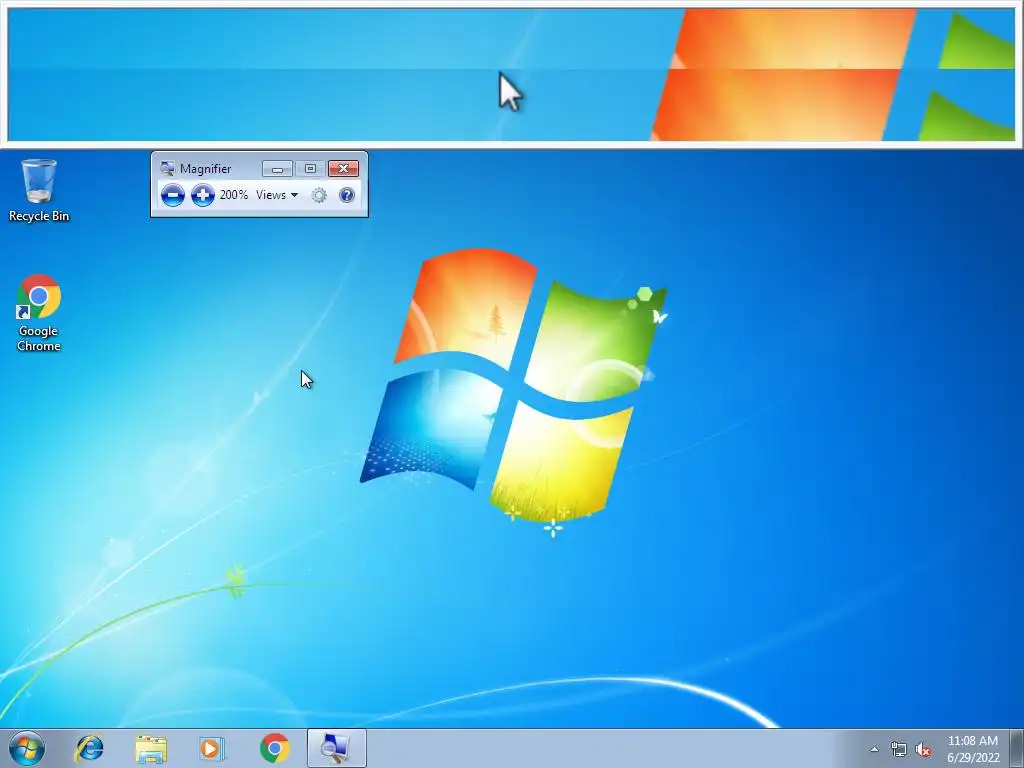Zoom out with Magnifier minus button
This screenshot has height=768, width=1024.
pyautogui.click(x=172, y=195)
